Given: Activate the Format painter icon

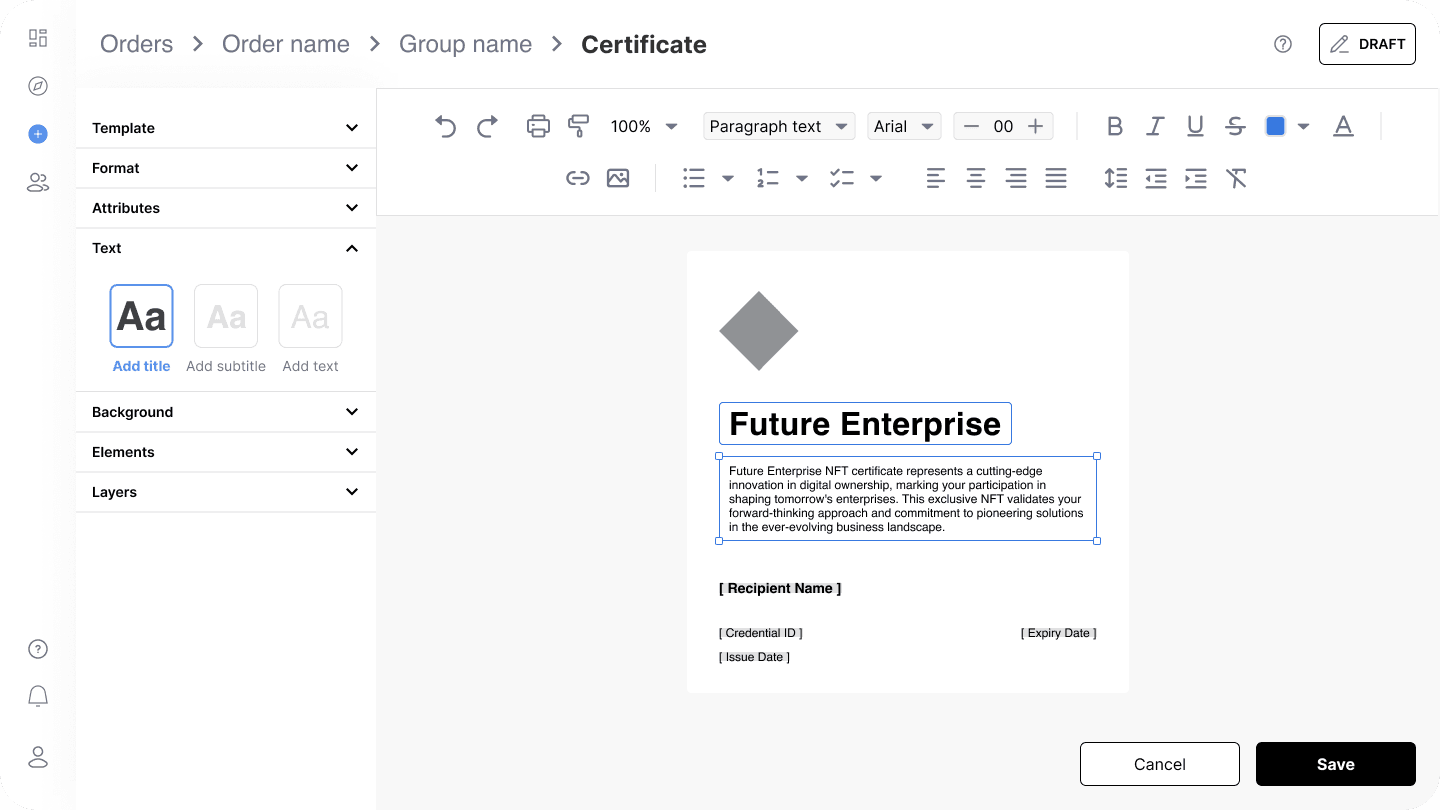Looking at the screenshot, I should click(x=578, y=126).
